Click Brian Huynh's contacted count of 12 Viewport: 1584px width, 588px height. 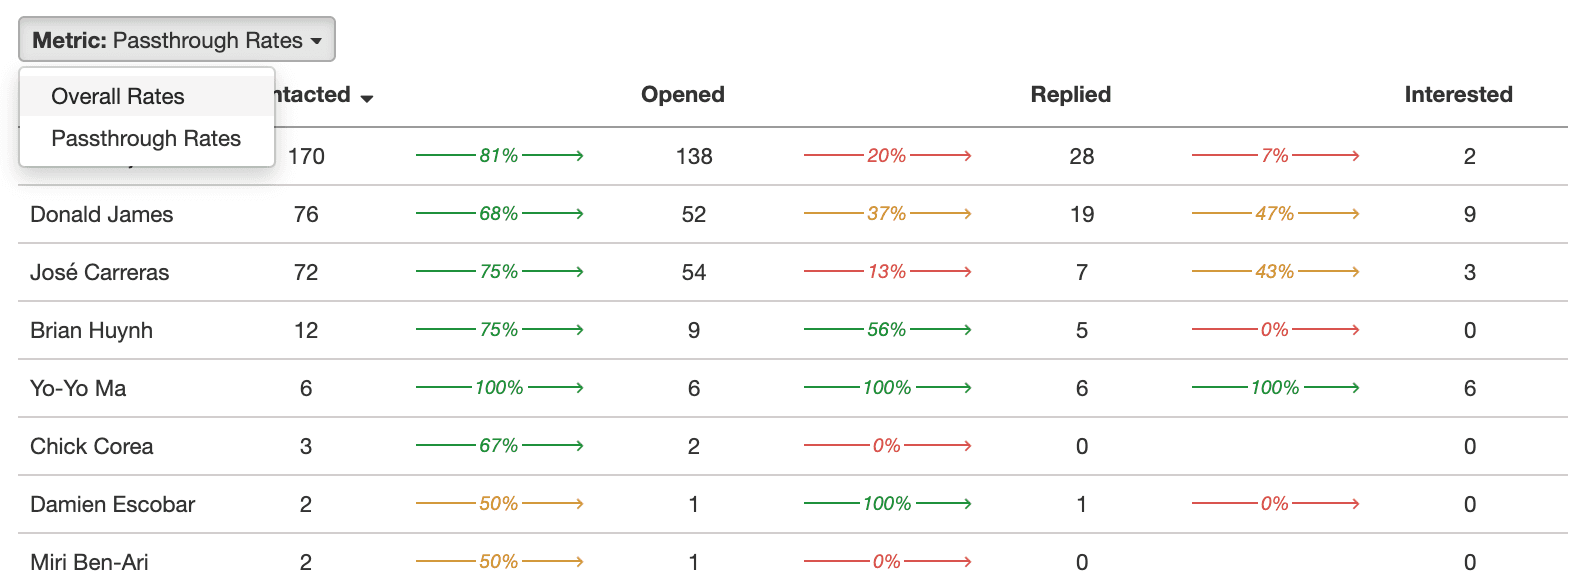[306, 330]
